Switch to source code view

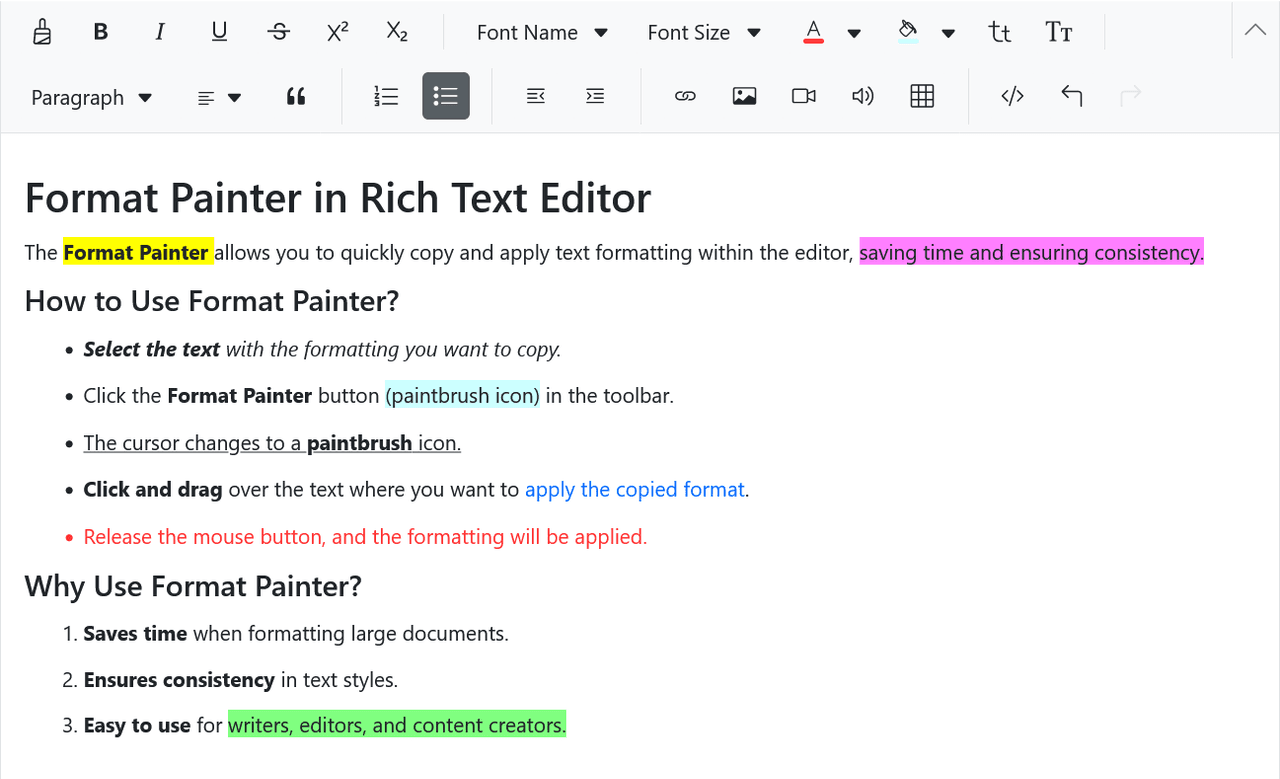click(x=1012, y=96)
